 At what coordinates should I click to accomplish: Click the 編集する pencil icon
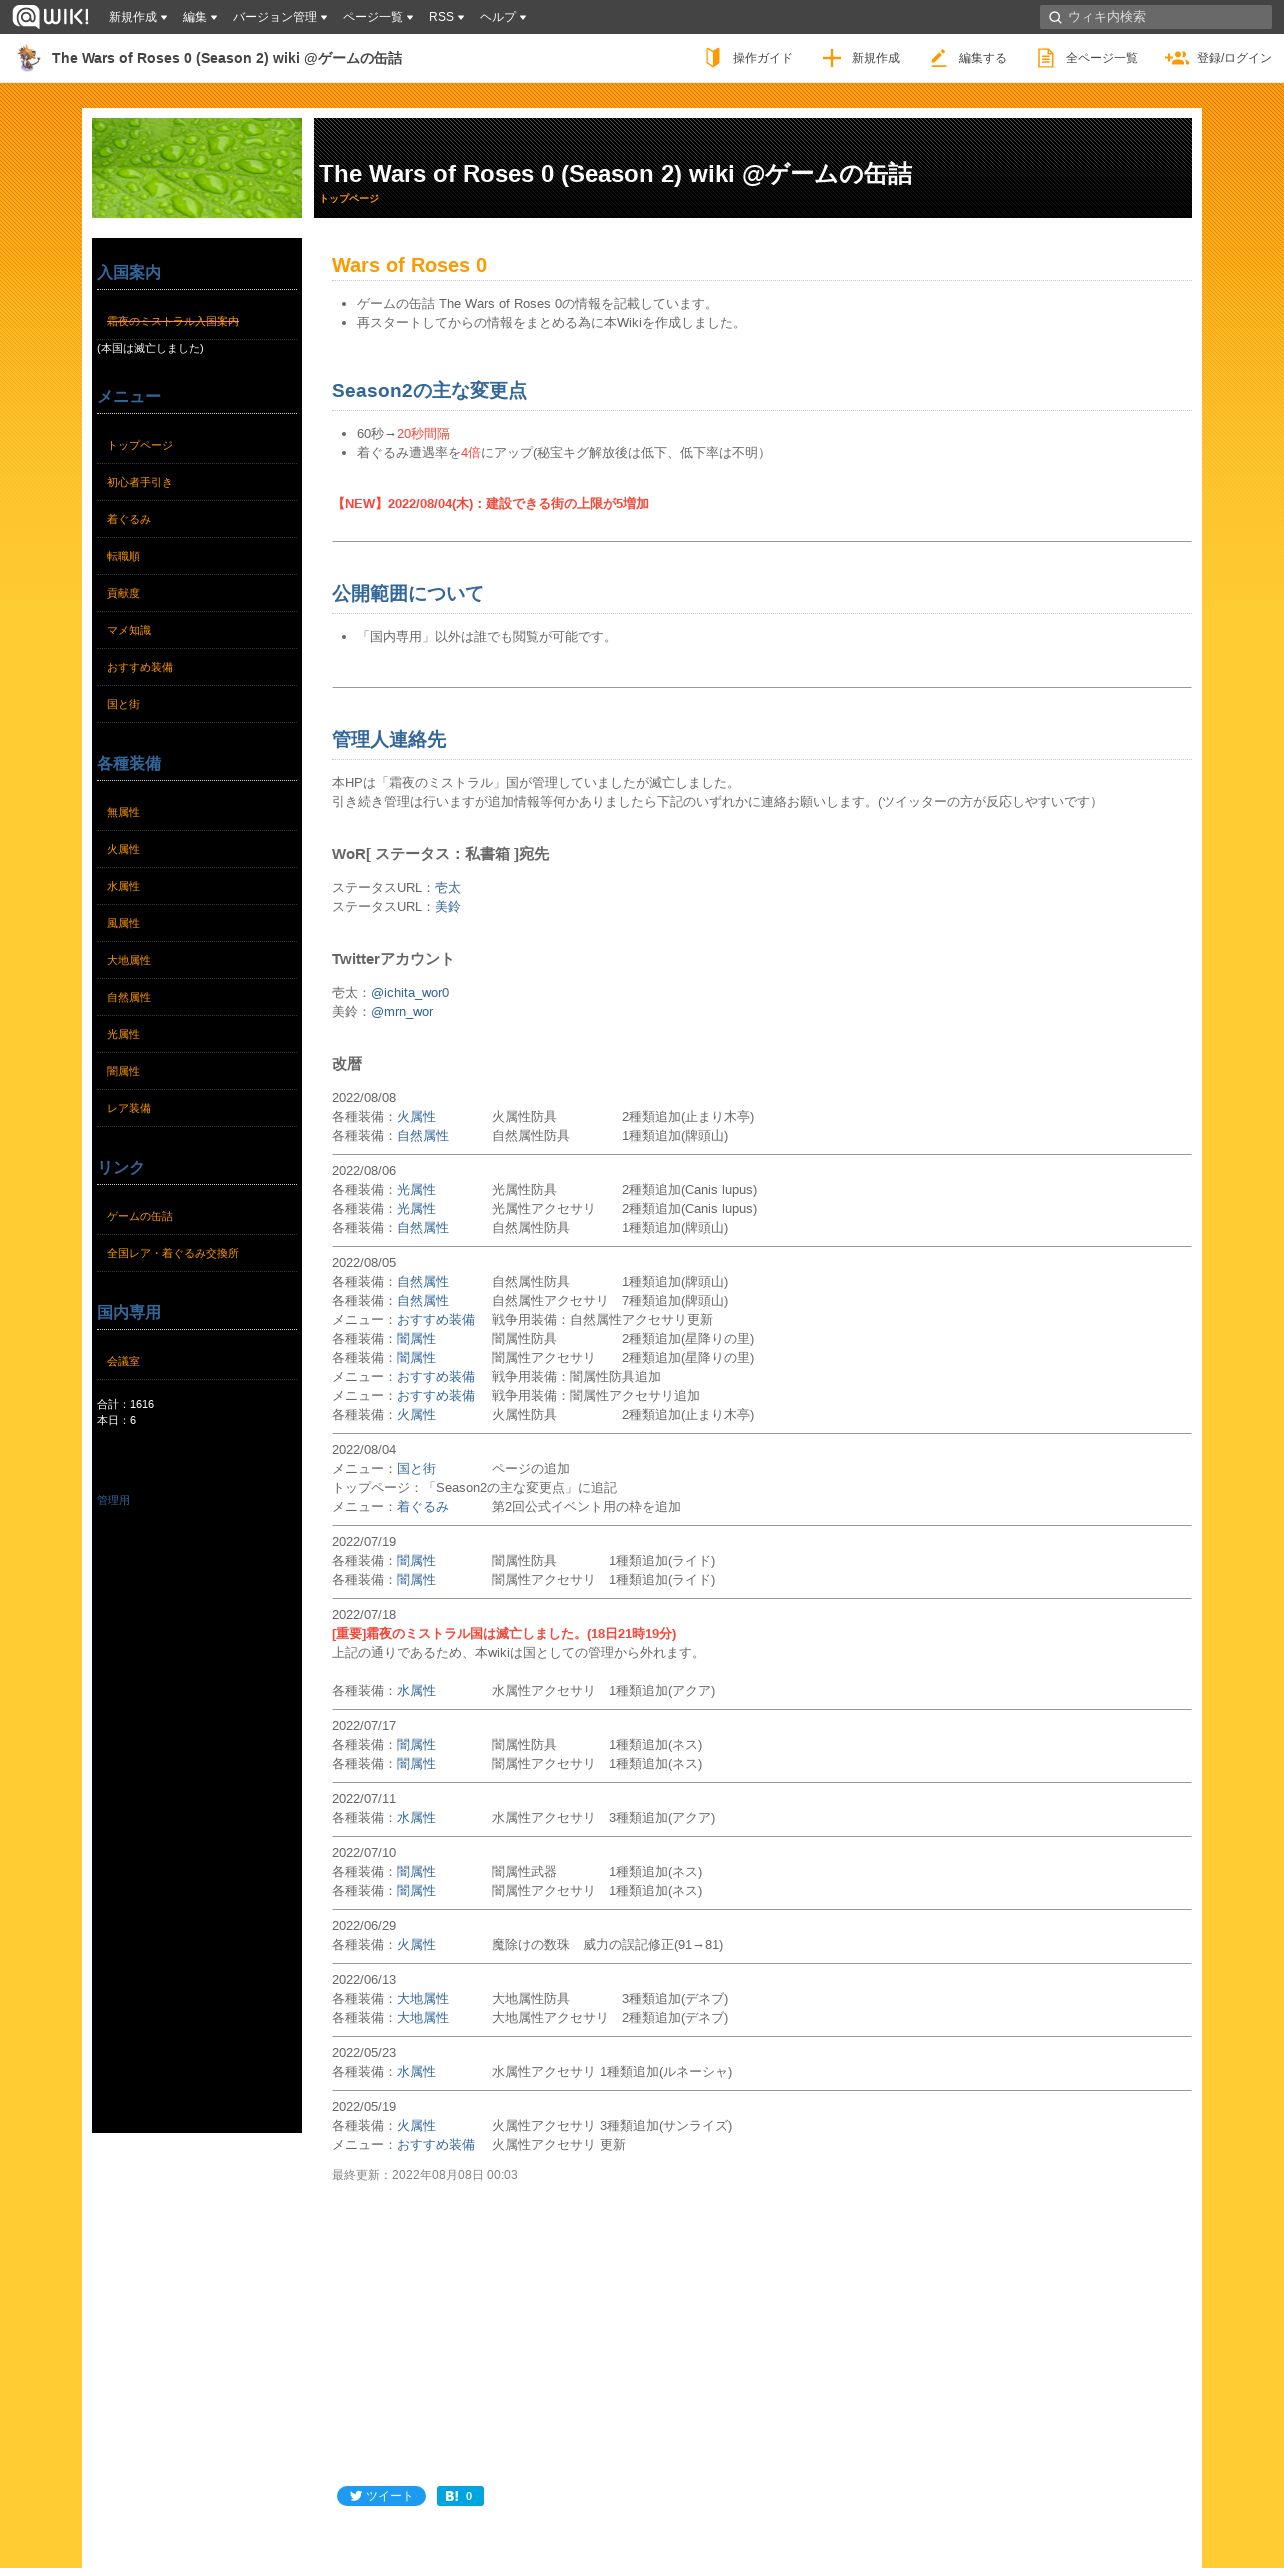click(x=938, y=58)
